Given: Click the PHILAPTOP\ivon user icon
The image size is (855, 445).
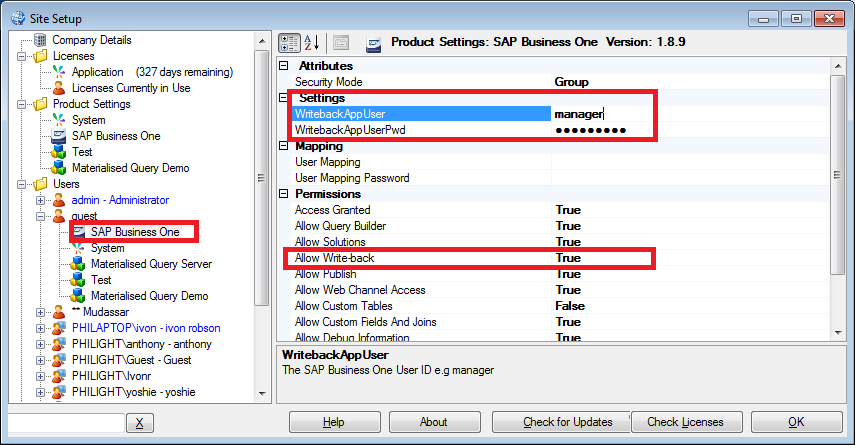Looking at the screenshot, I should point(59,328).
